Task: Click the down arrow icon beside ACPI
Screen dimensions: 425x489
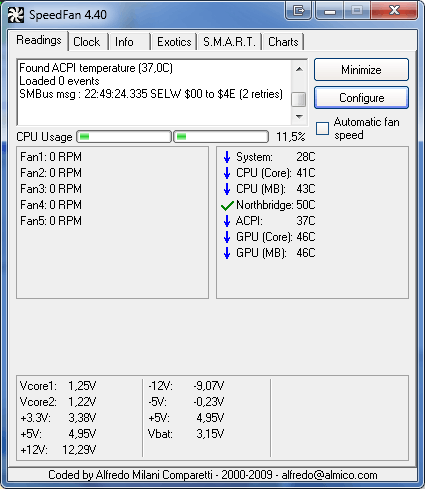Action: 227,221
